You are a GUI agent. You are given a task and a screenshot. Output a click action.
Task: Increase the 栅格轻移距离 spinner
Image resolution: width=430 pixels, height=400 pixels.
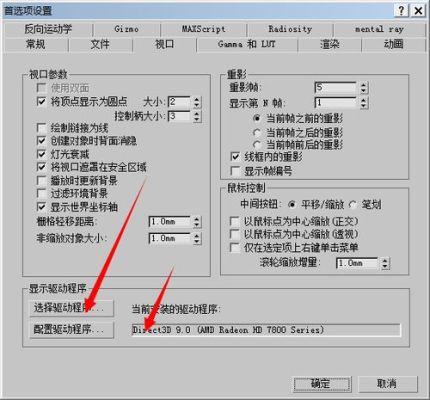pos(197,219)
